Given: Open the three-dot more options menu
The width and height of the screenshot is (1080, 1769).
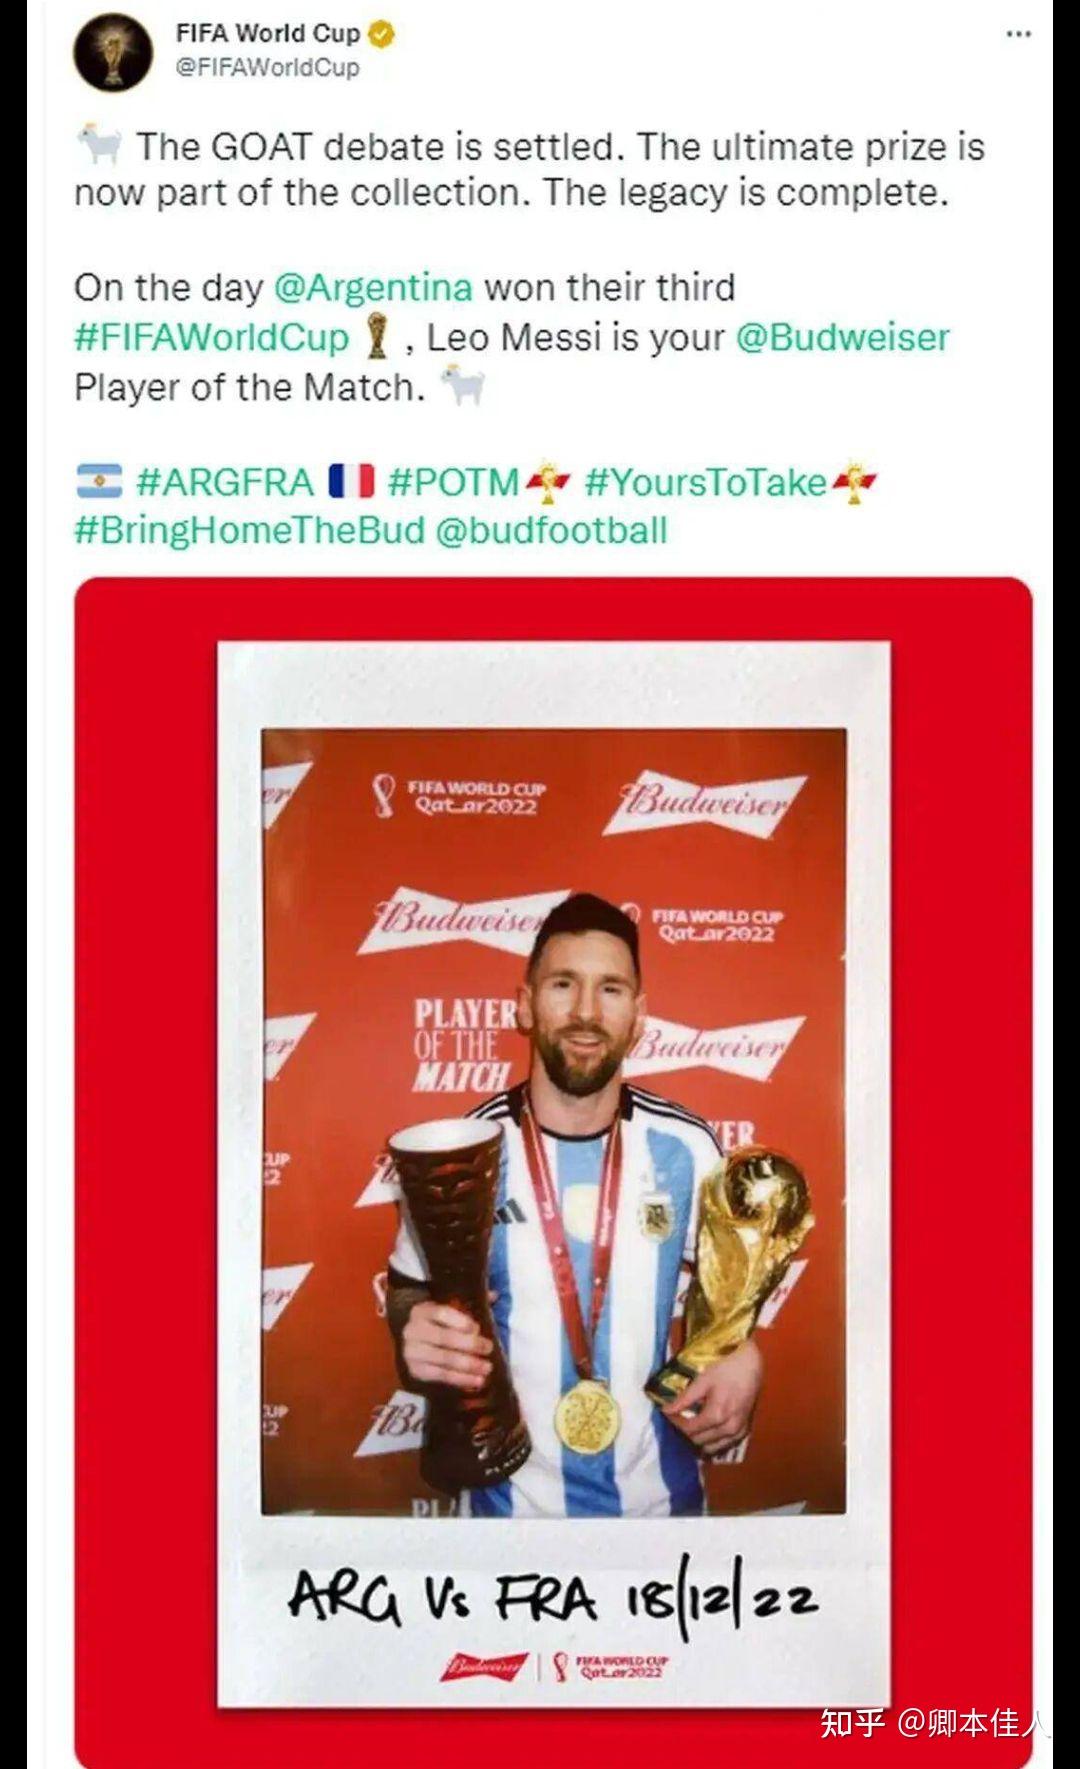Looking at the screenshot, I should (x=1018, y=34).
